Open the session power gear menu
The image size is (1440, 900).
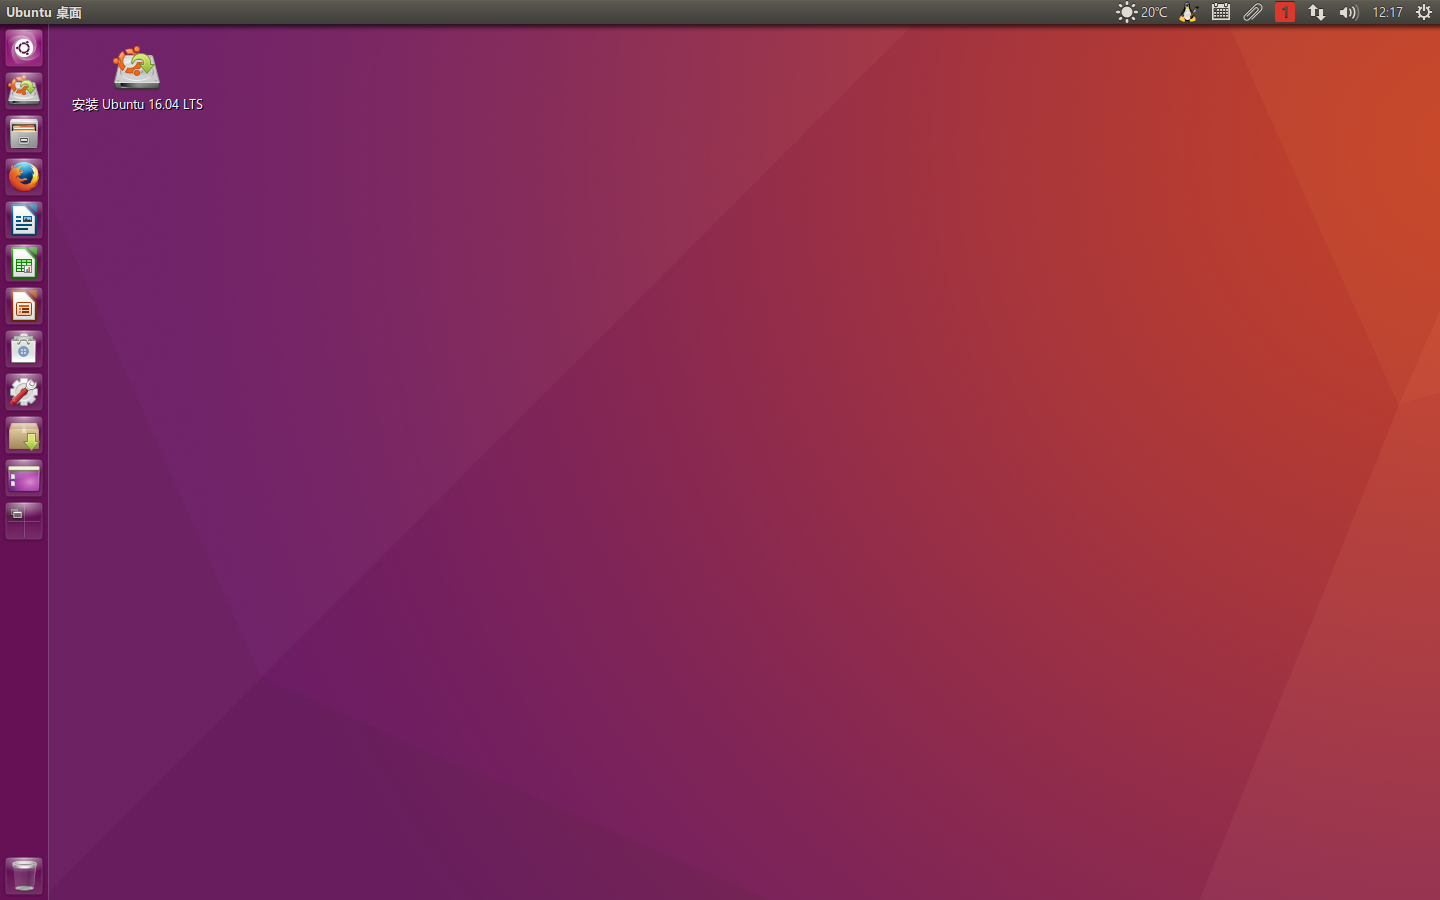(x=1424, y=12)
